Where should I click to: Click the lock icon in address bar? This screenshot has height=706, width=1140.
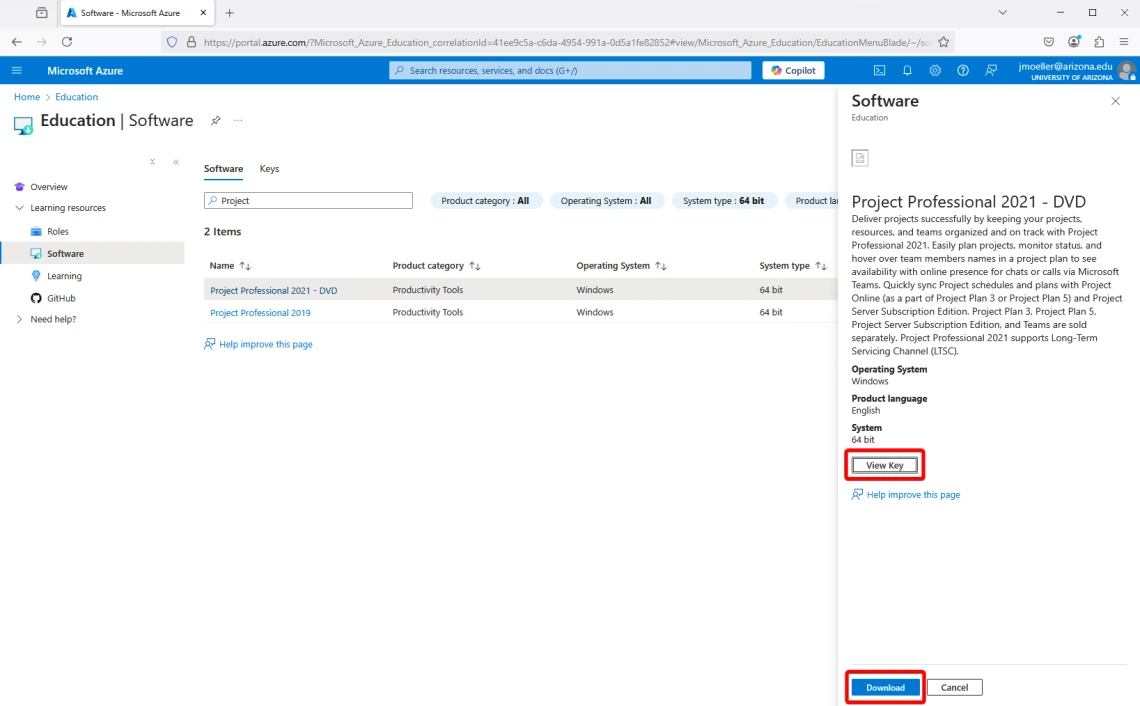191,42
